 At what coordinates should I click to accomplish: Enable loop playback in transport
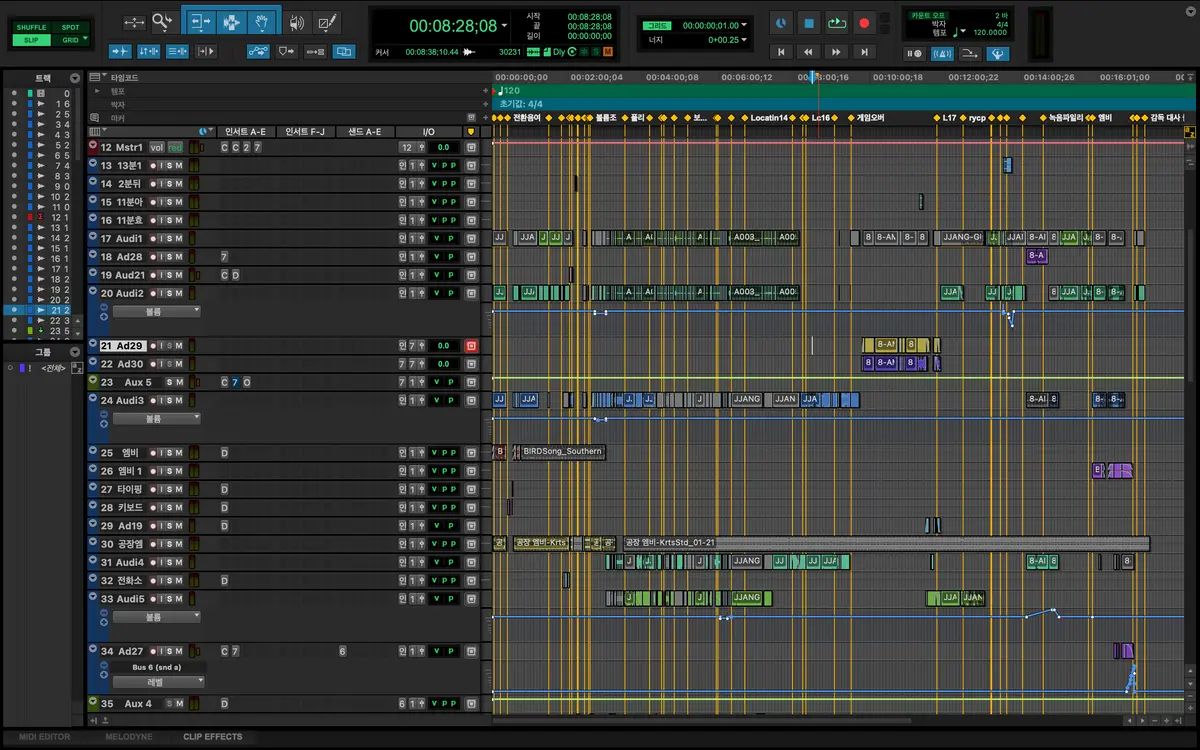click(836, 23)
